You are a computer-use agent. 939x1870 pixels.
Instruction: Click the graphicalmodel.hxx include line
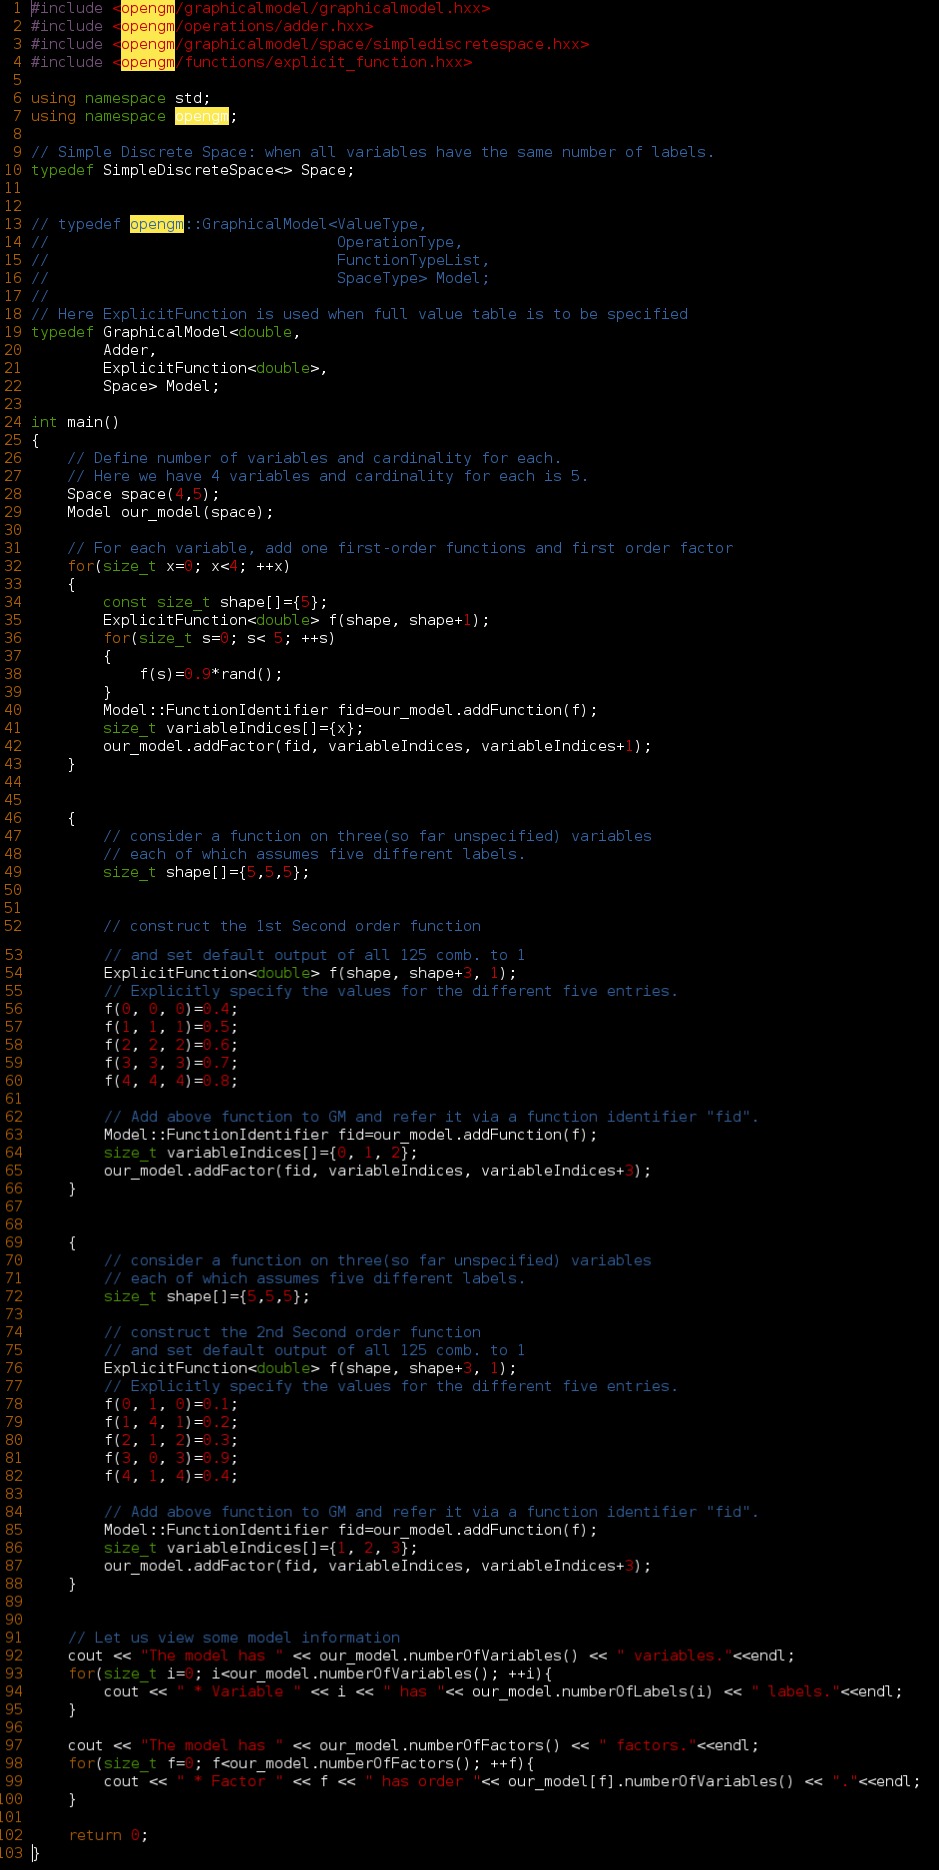pos(261,8)
